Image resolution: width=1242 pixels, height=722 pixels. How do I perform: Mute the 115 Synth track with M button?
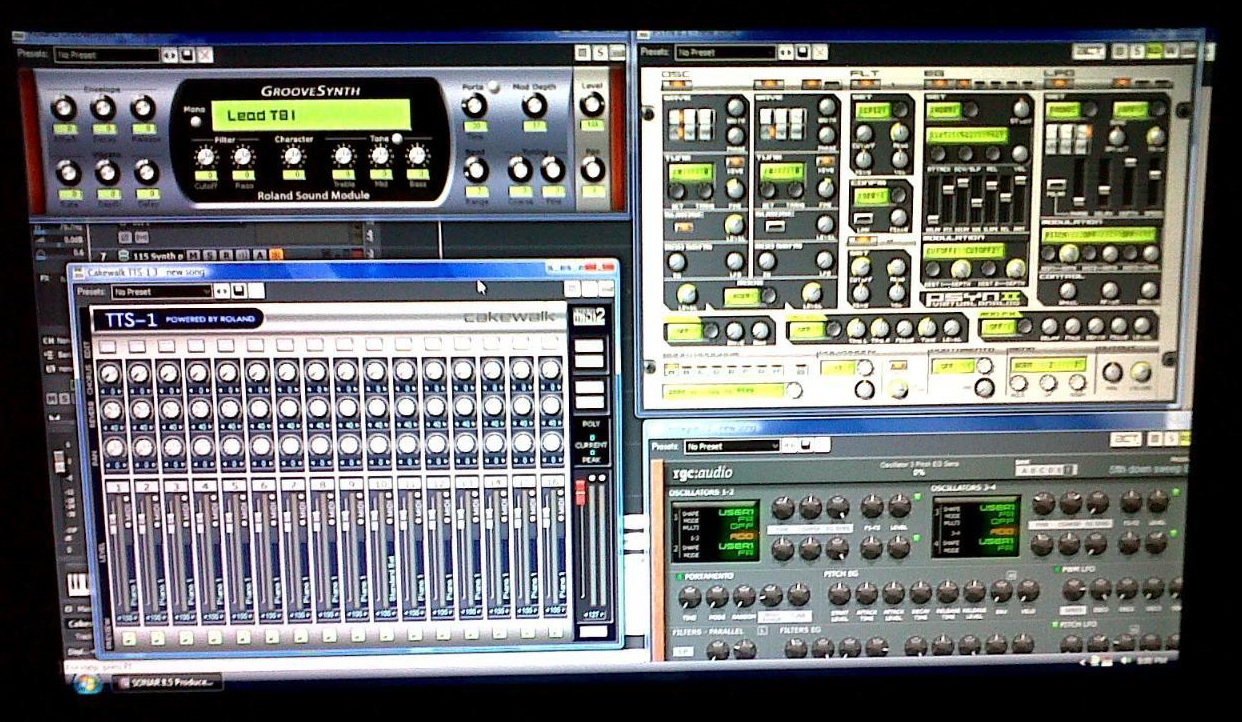tap(192, 255)
